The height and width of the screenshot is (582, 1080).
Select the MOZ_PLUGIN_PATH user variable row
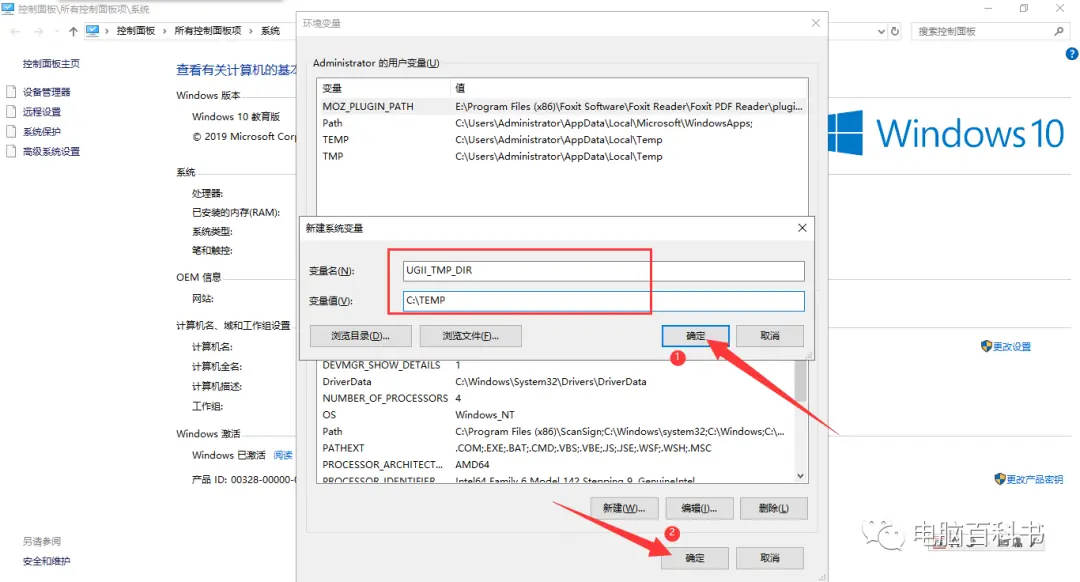coord(562,107)
